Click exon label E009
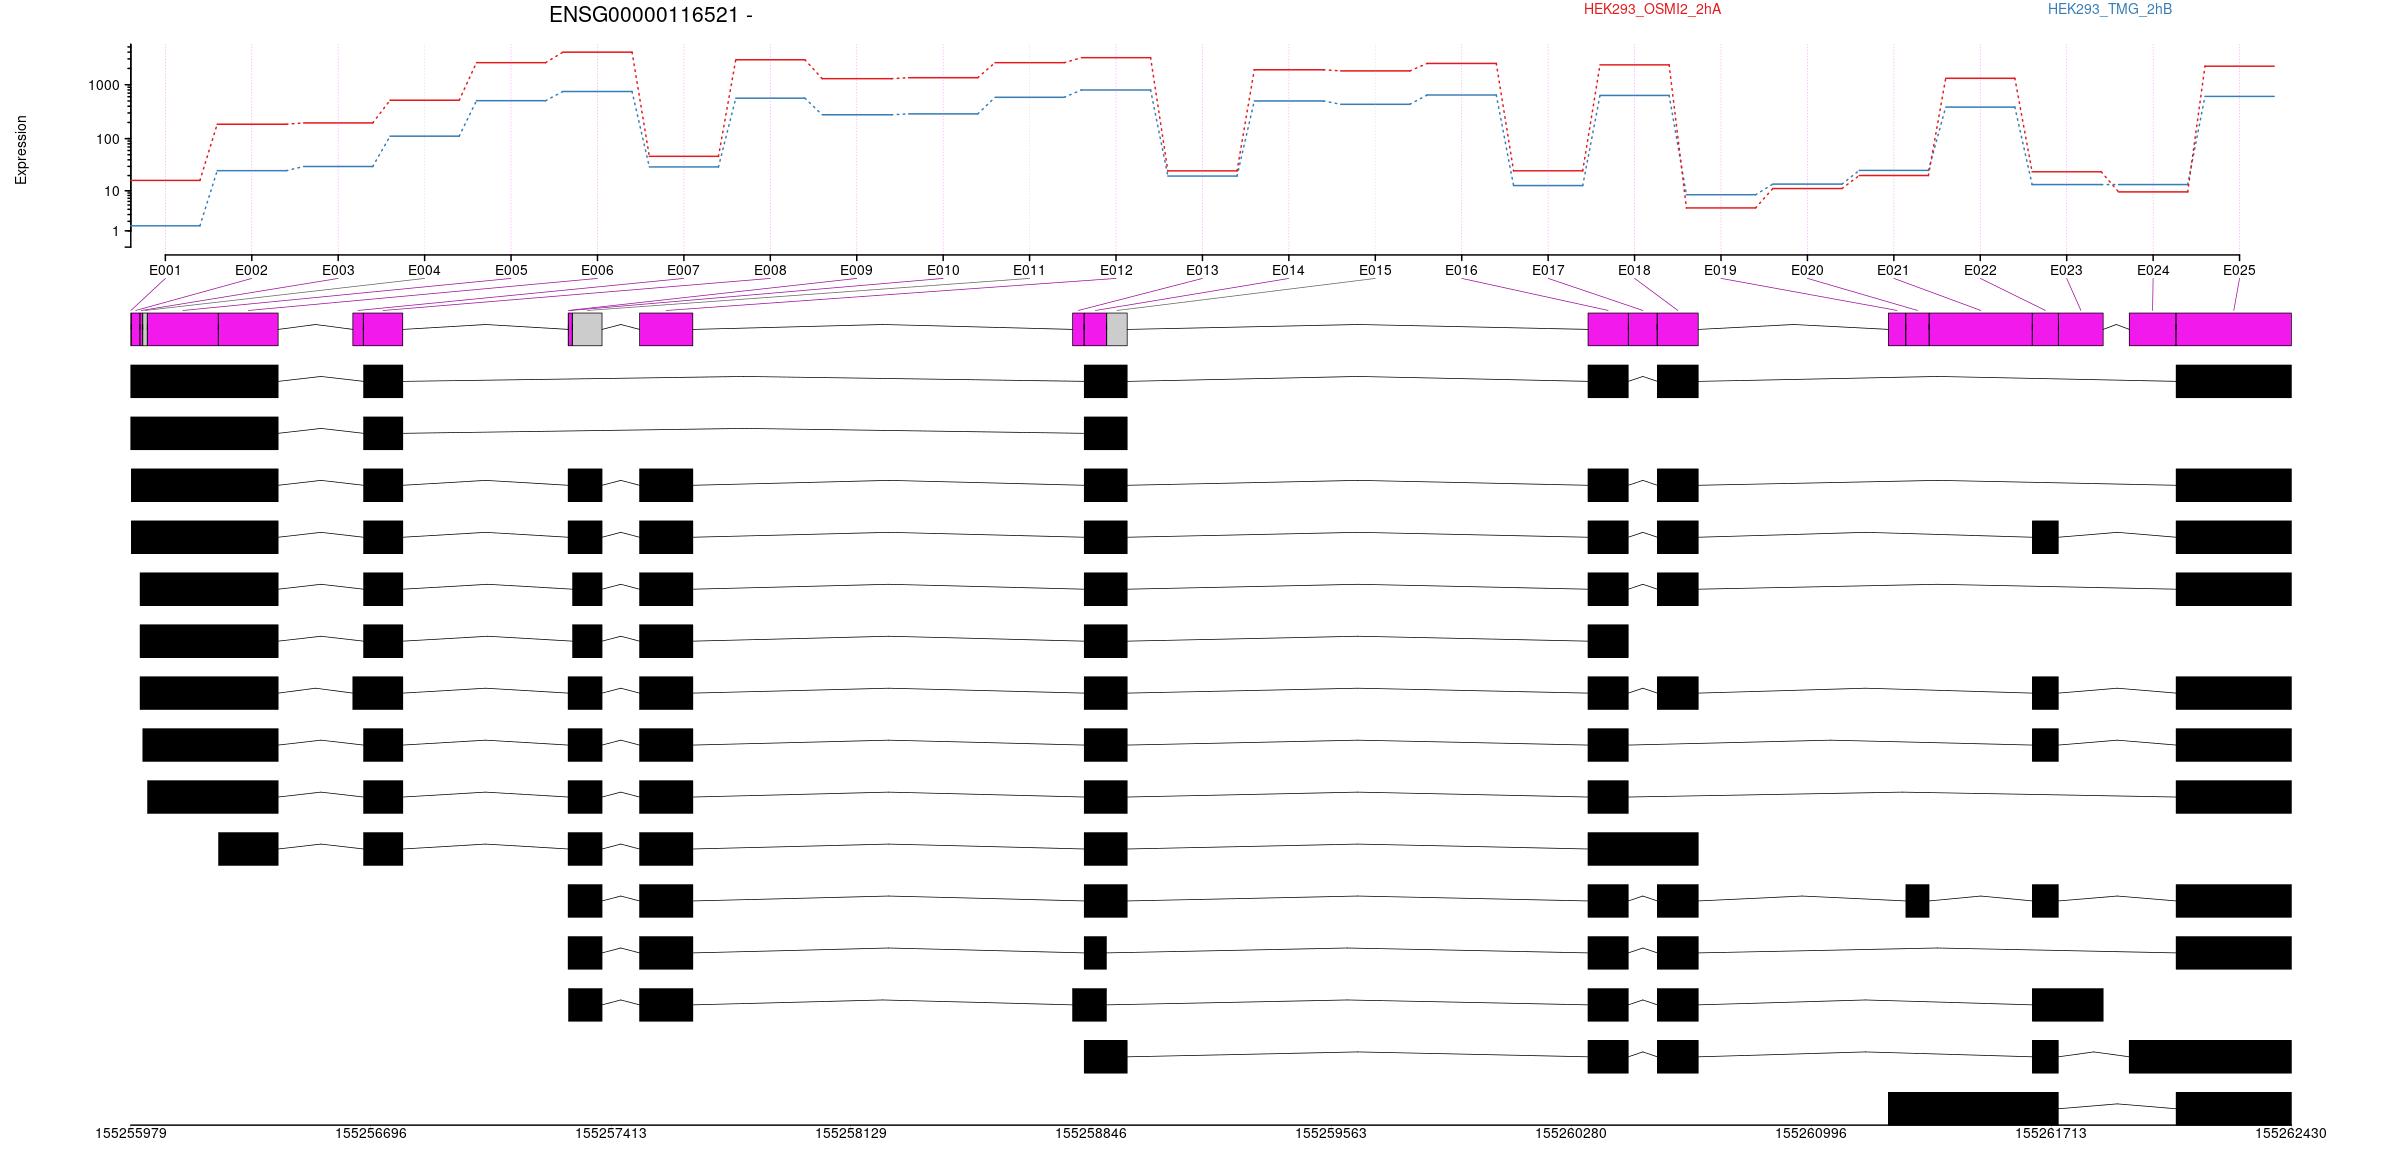Viewport: 2400px width, 1150px height. tap(856, 270)
